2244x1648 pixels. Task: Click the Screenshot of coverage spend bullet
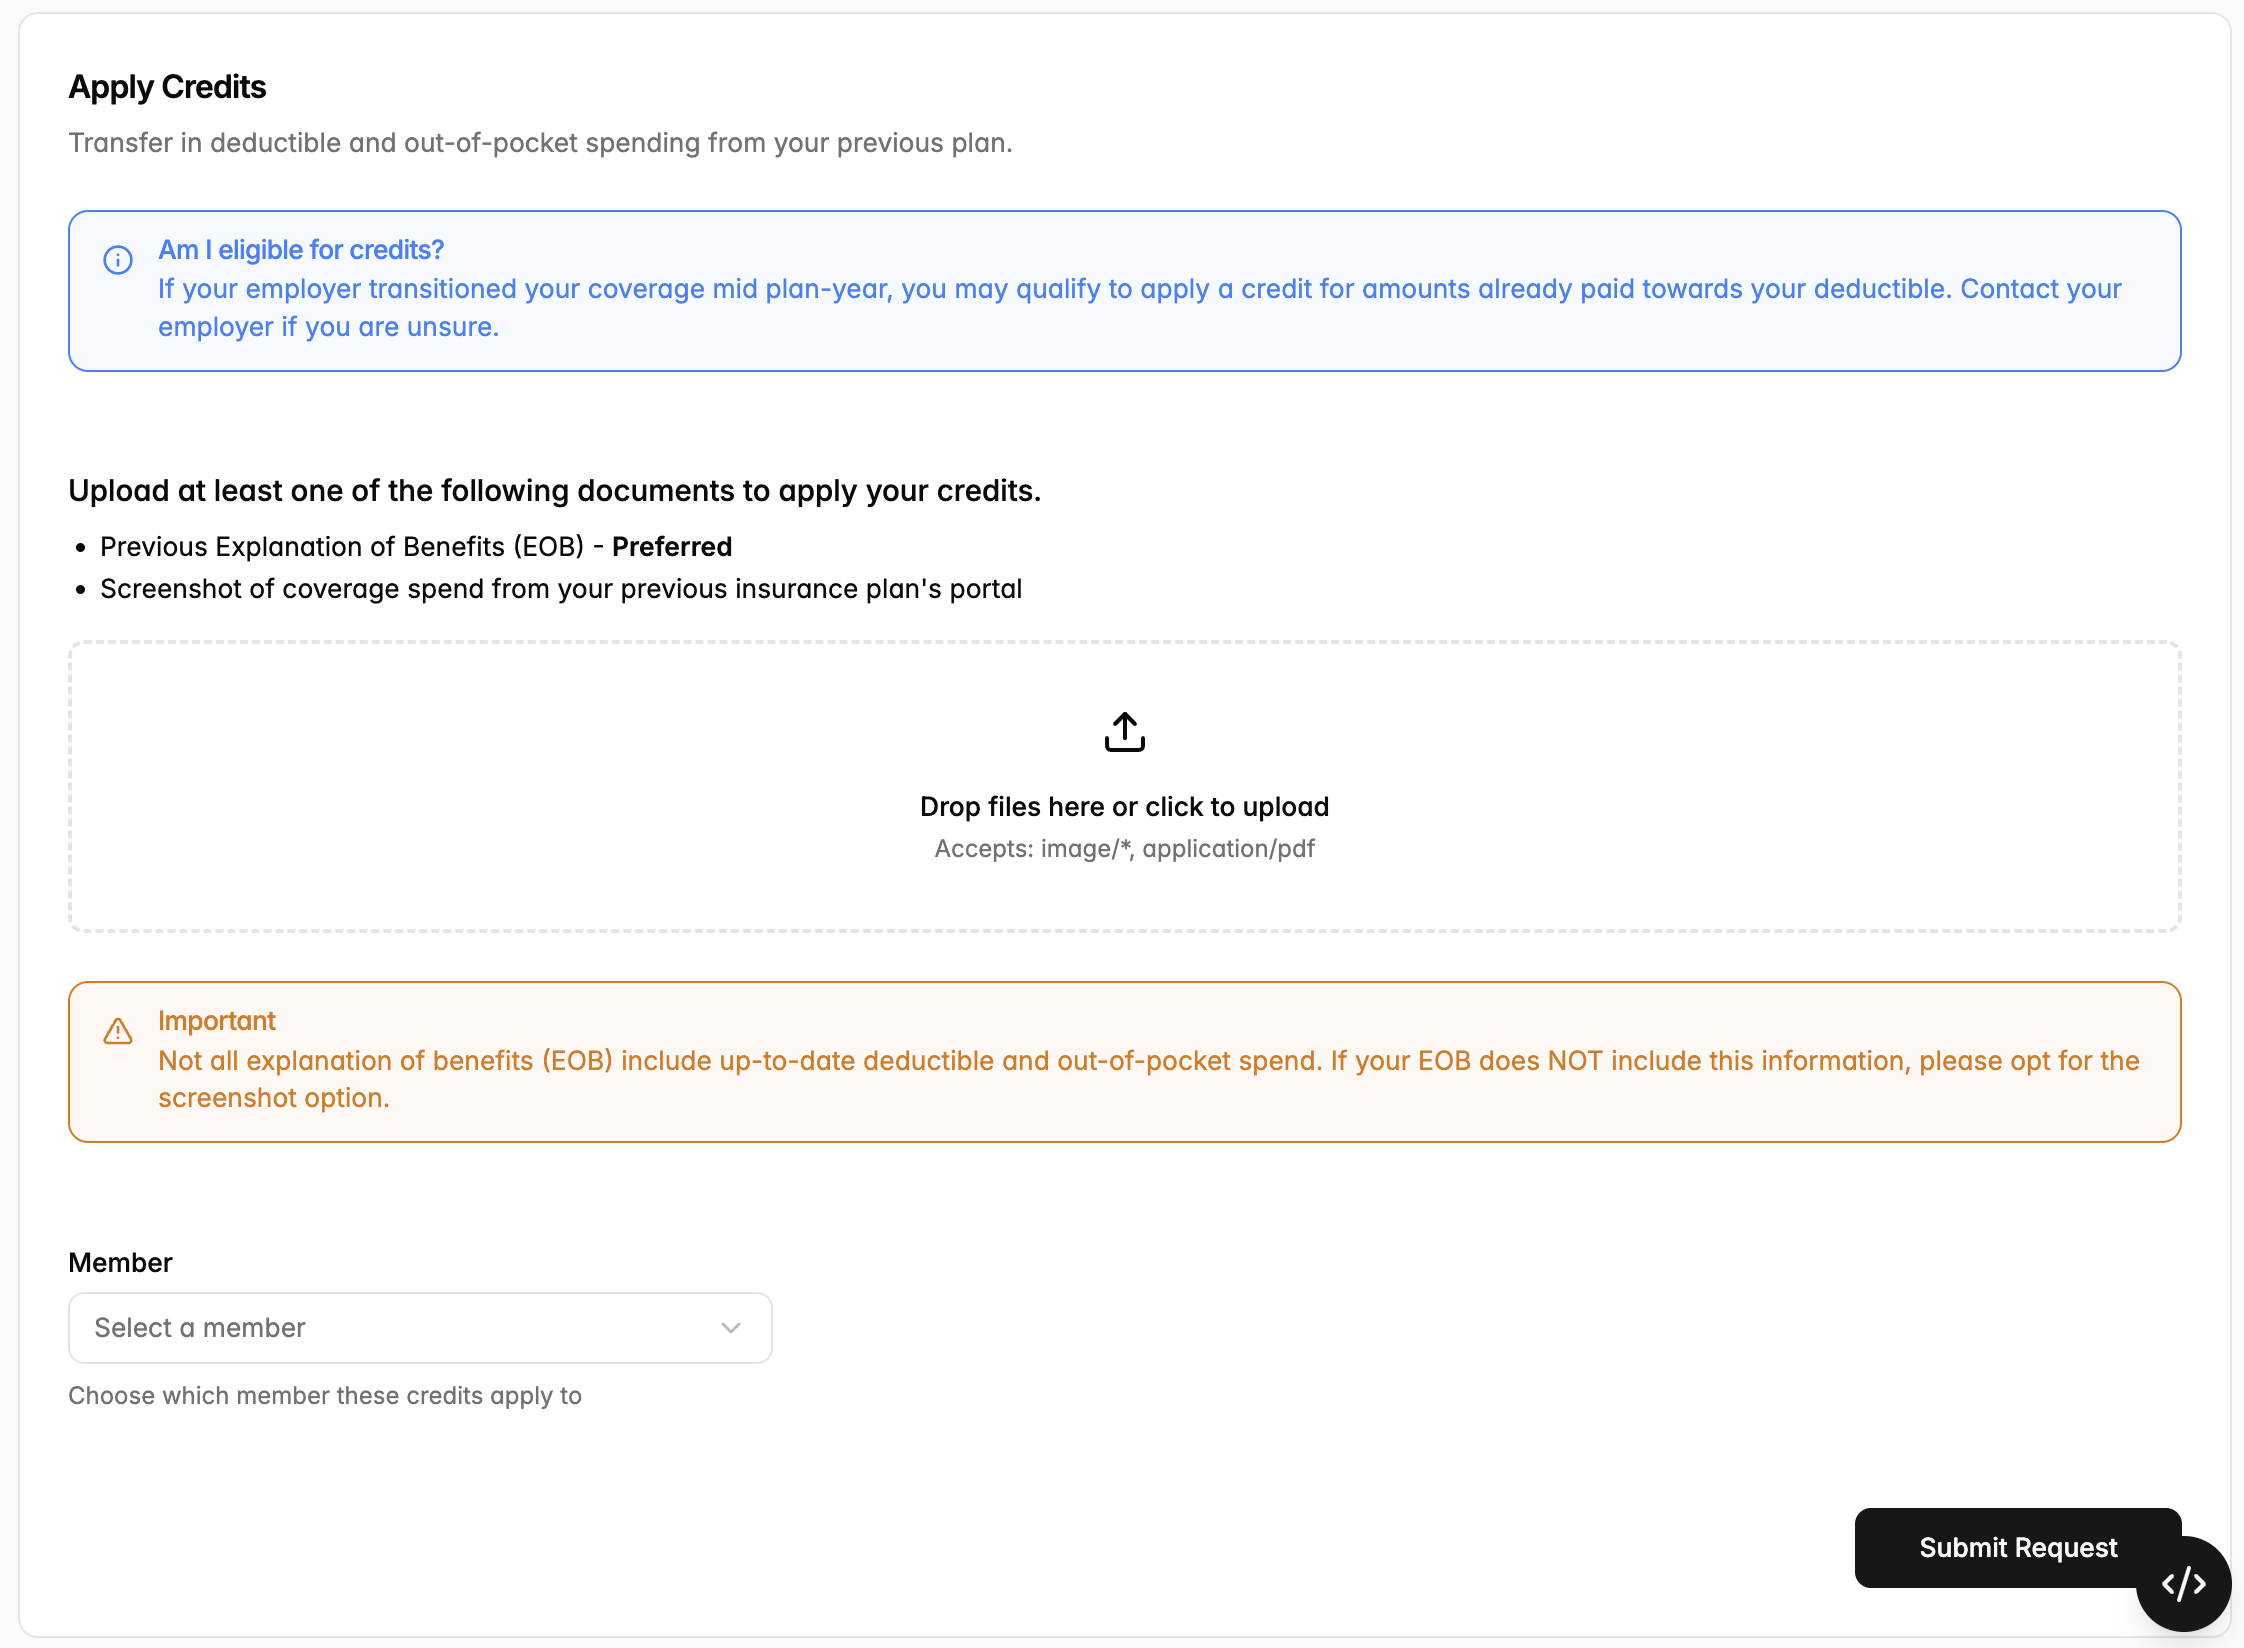561,589
